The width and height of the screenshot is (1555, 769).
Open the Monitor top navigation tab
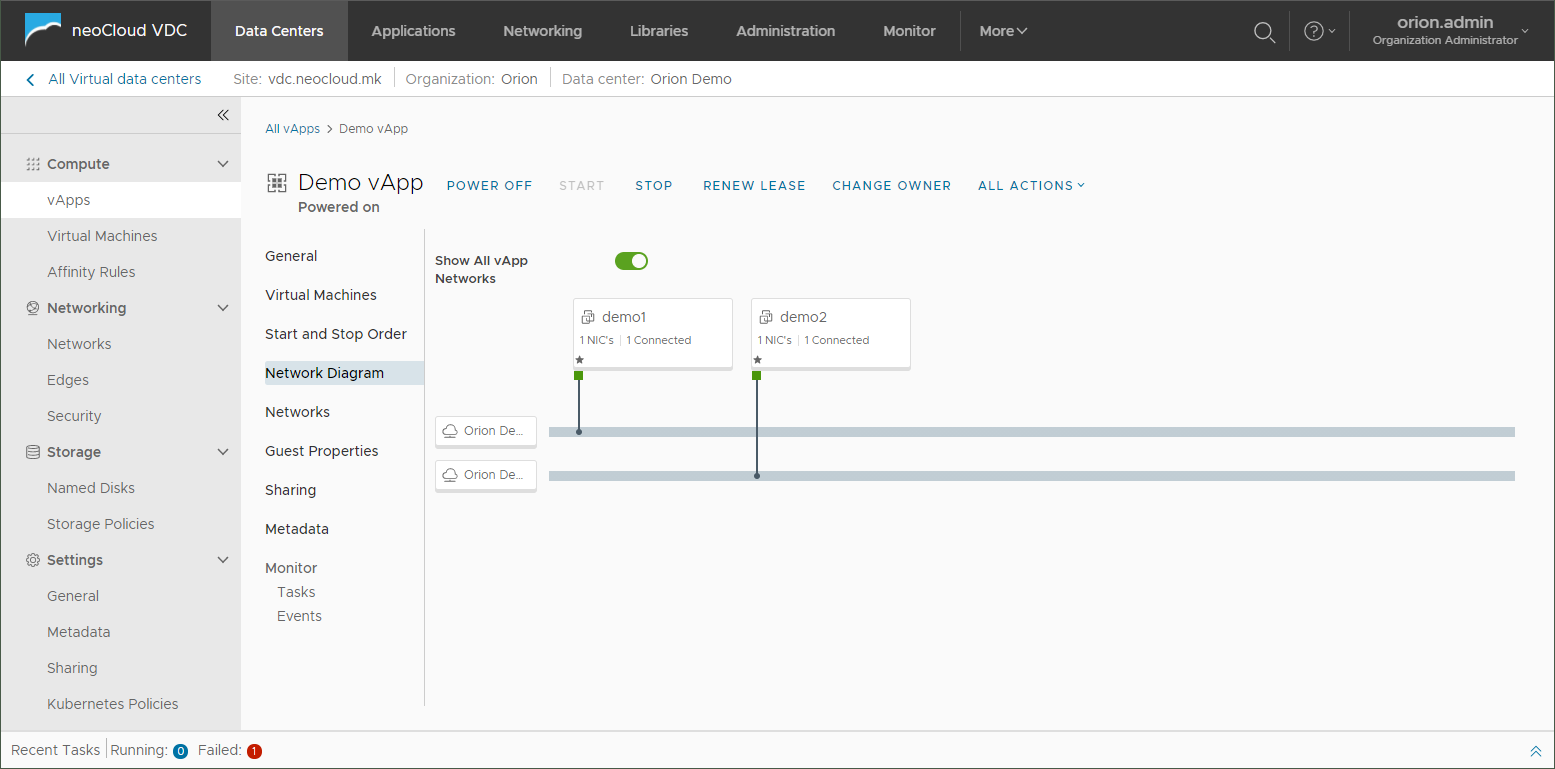909,31
